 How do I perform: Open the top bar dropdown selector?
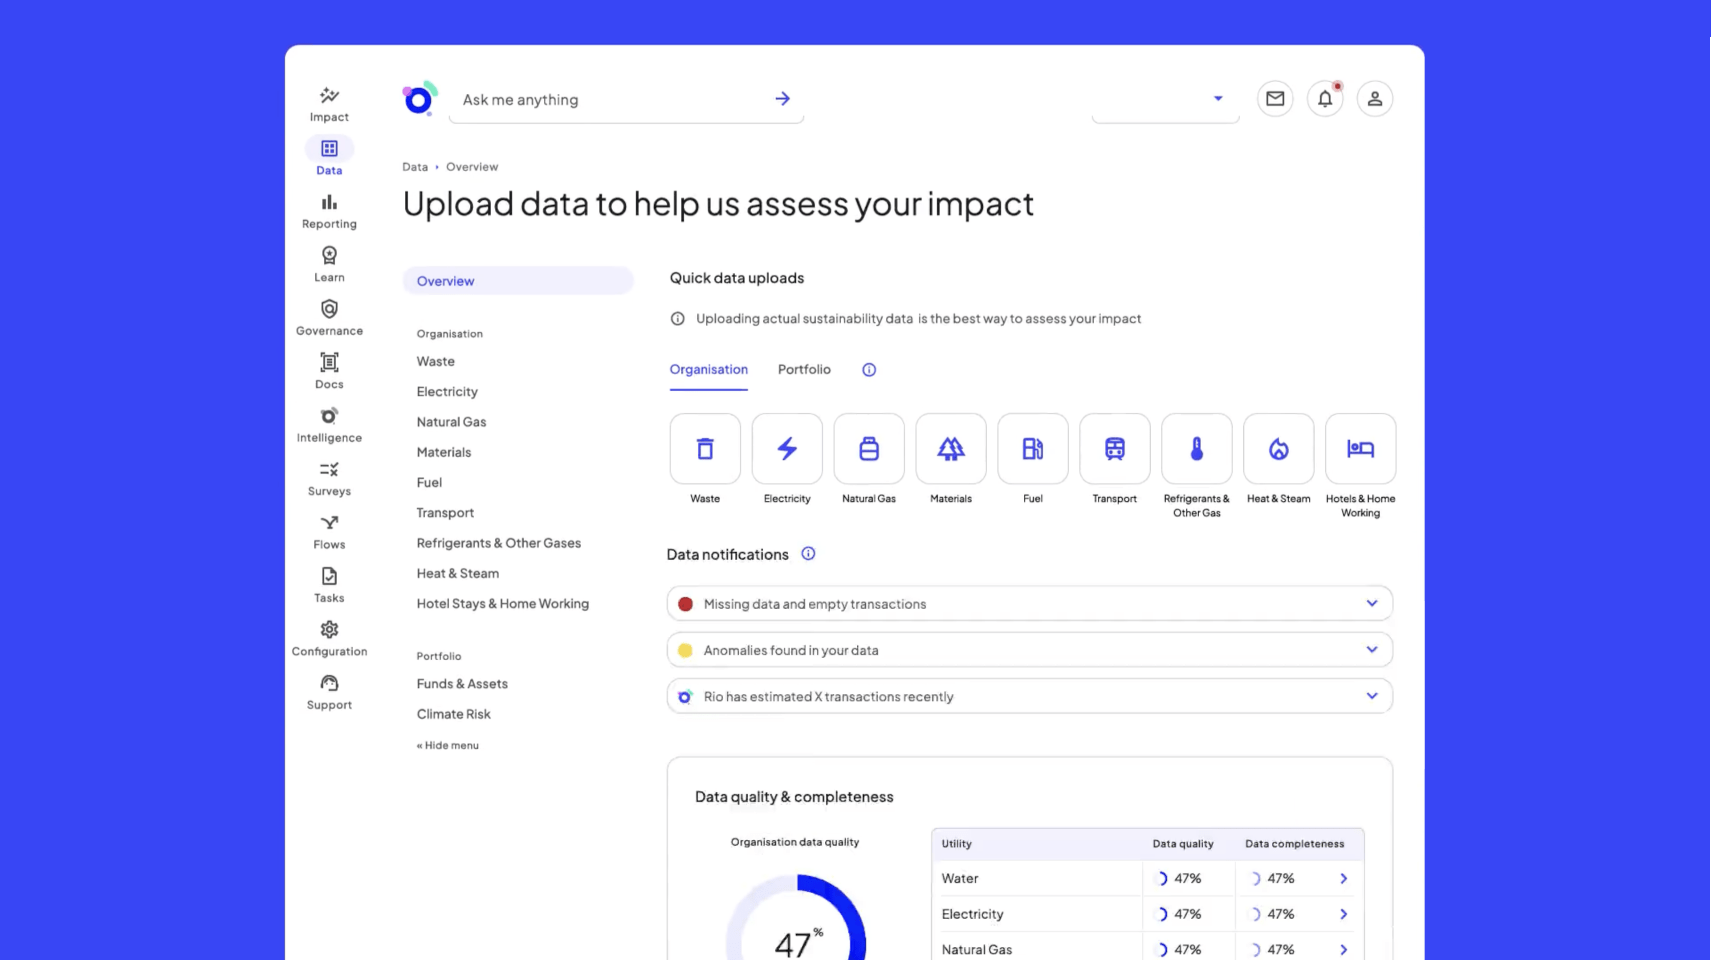1166,99
